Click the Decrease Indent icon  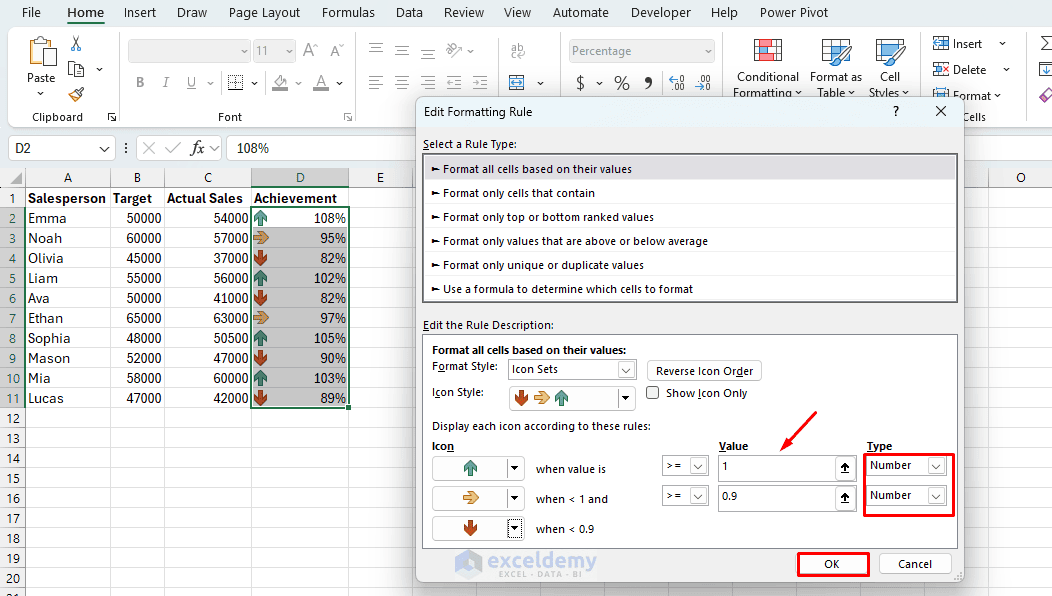pyautogui.click(x=454, y=83)
